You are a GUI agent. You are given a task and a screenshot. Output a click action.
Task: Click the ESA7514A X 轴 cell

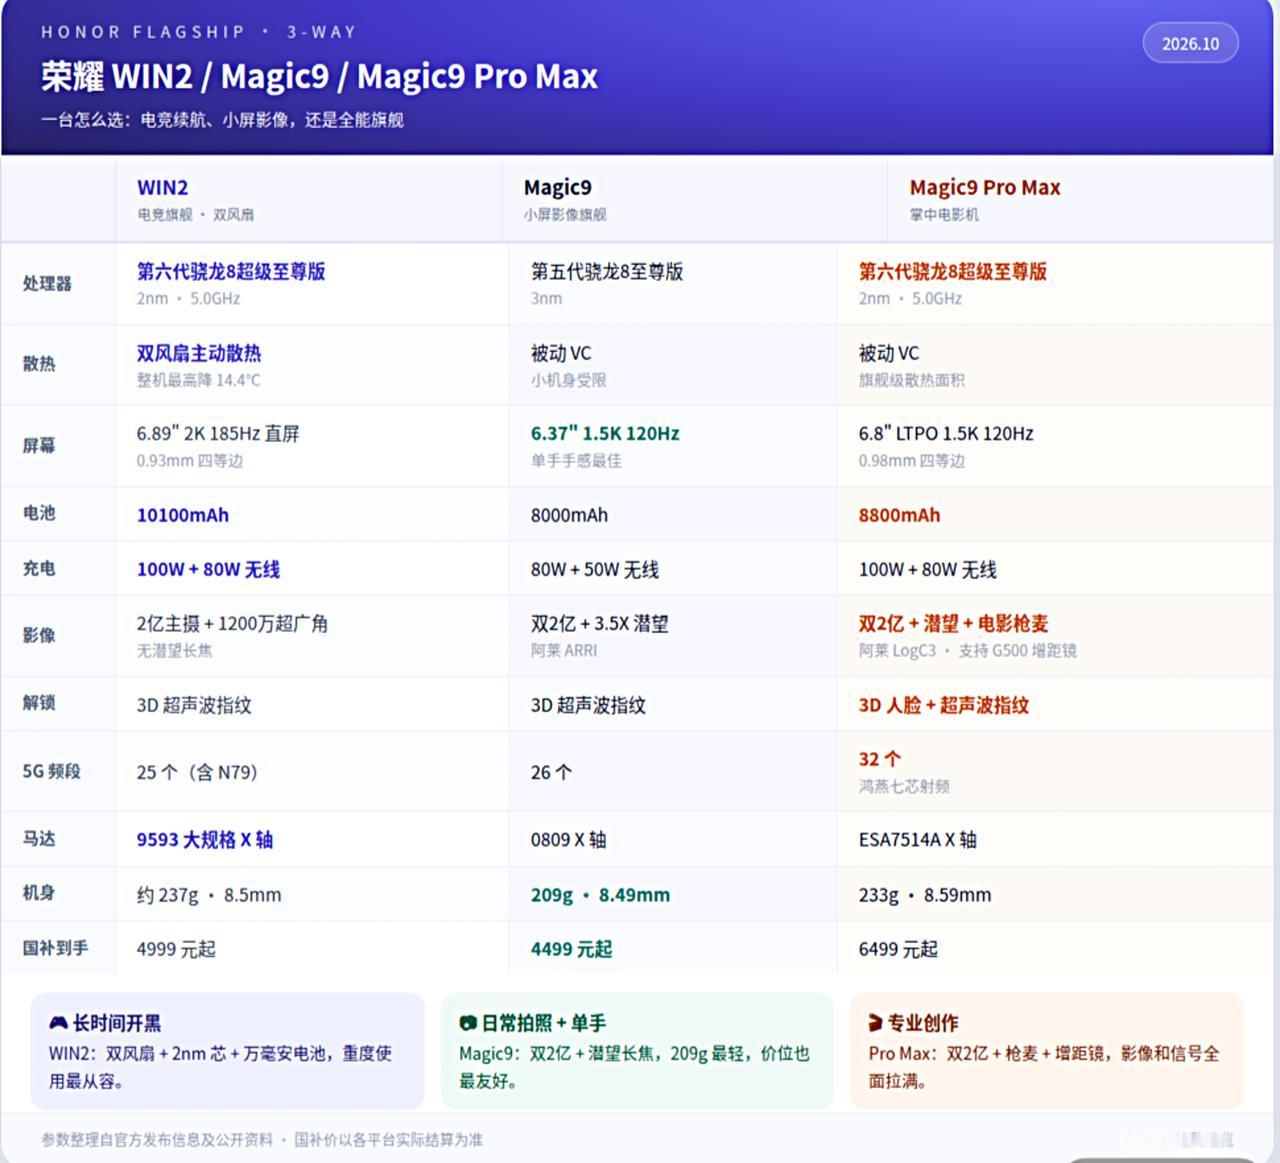coord(918,840)
